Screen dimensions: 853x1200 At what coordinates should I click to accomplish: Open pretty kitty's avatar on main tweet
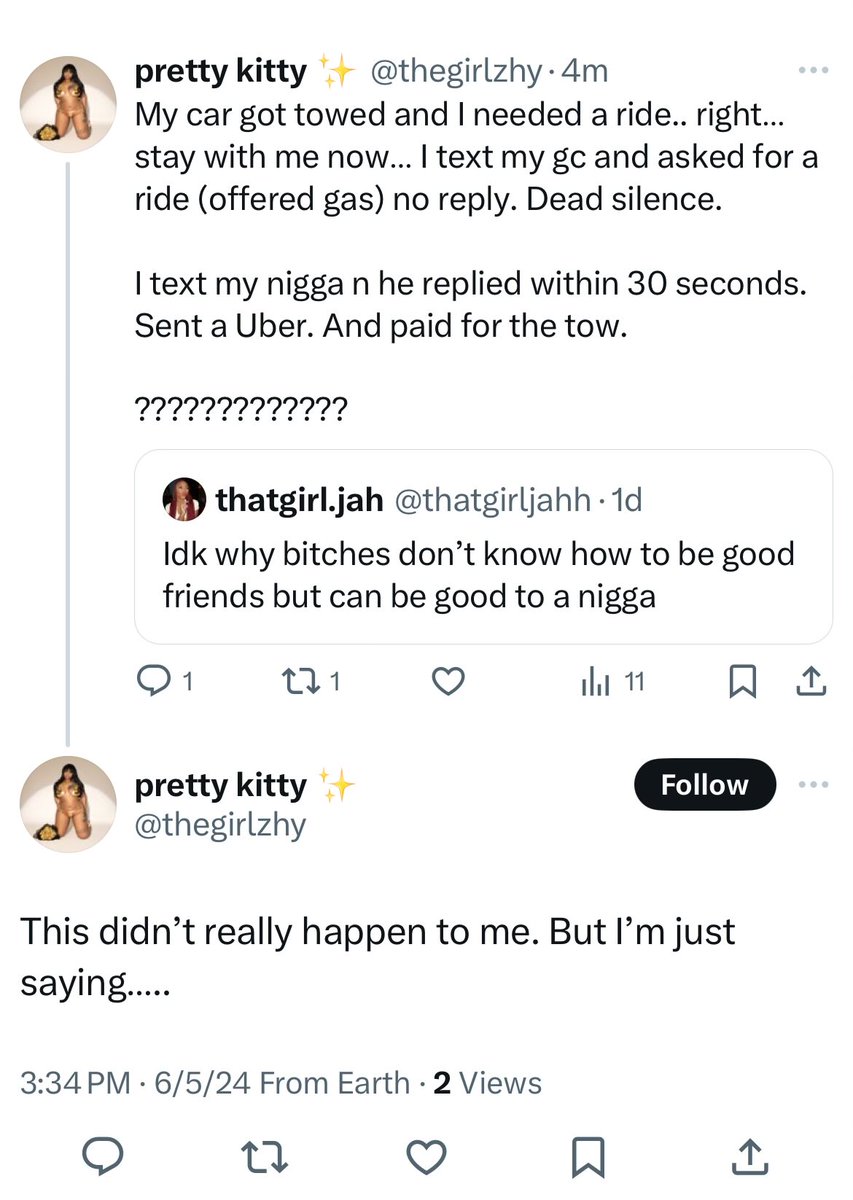[68, 805]
